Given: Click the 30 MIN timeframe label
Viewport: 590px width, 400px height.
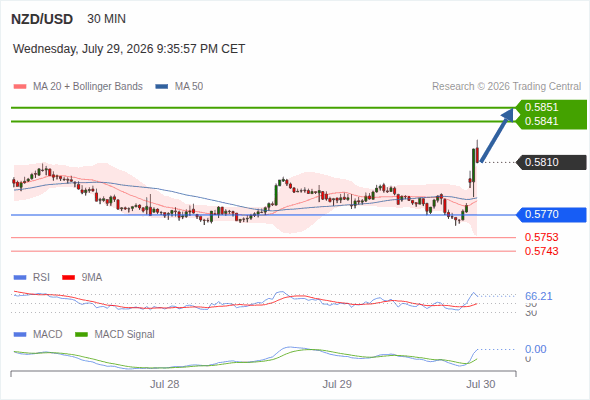Looking at the screenshot, I should (106, 19).
